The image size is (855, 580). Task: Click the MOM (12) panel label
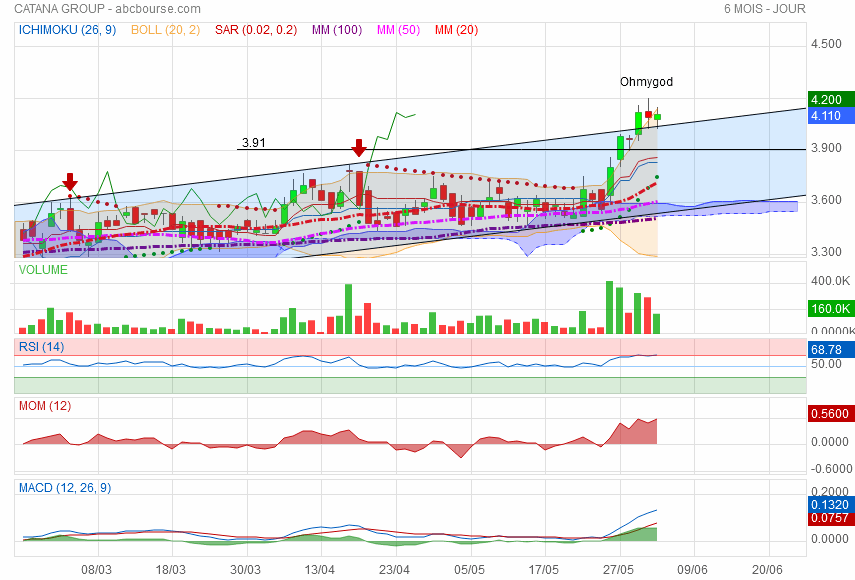[x=45, y=406]
